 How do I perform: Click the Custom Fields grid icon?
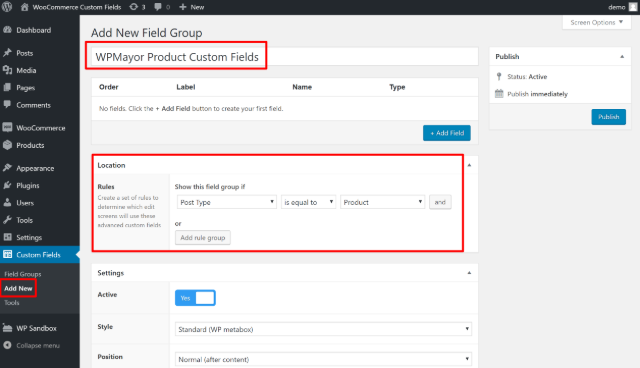click(x=7, y=254)
